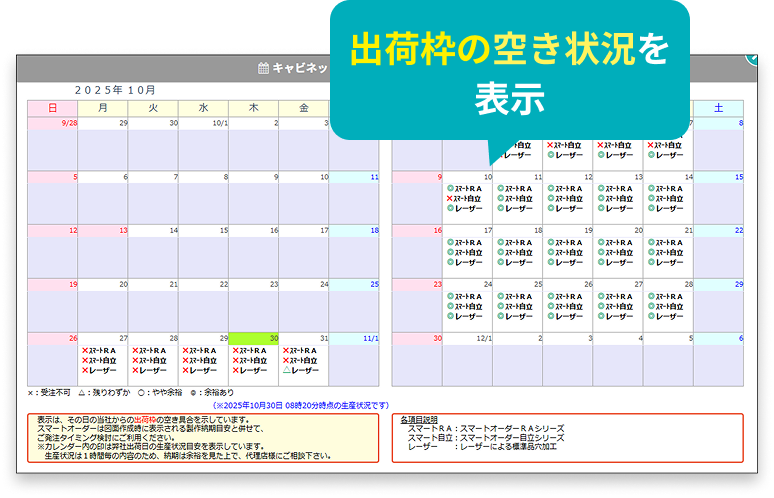This screenshot has height=498, width=774.
Task: Select the X mark beside レーザー on October 28
Action: 135,370
